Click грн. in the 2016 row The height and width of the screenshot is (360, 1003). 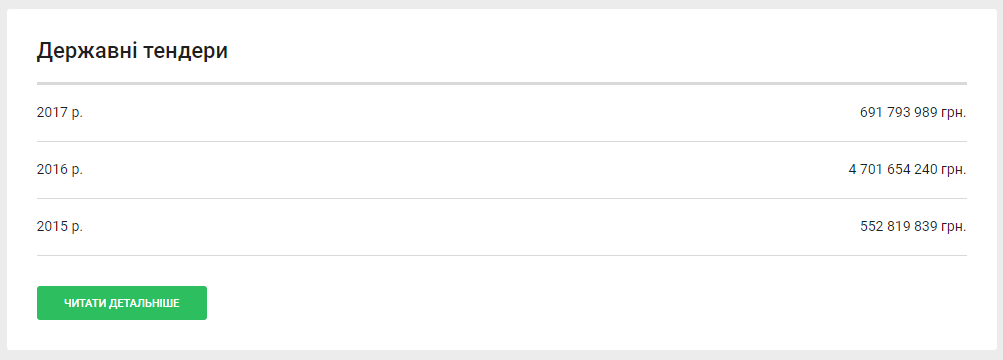click(954, 171)
